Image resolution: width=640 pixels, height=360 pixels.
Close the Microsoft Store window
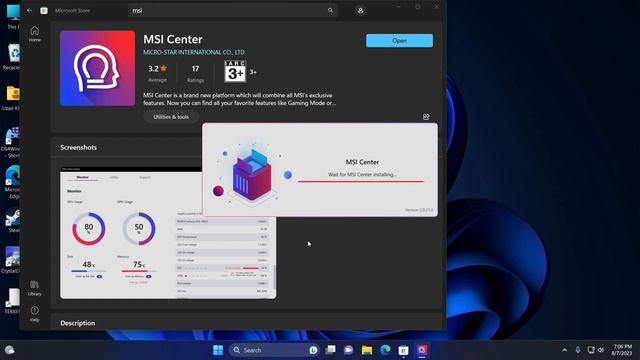click(436, 7)
